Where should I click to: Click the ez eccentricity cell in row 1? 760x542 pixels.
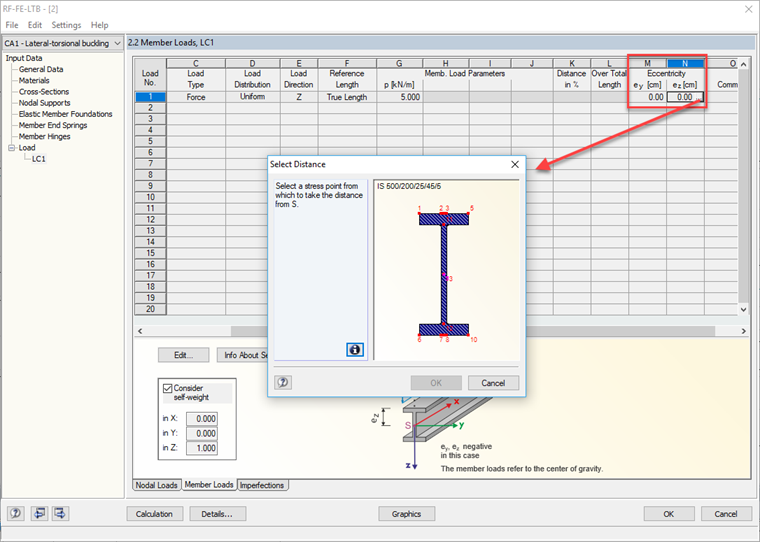pyautogui.click(x=685, y=97)
